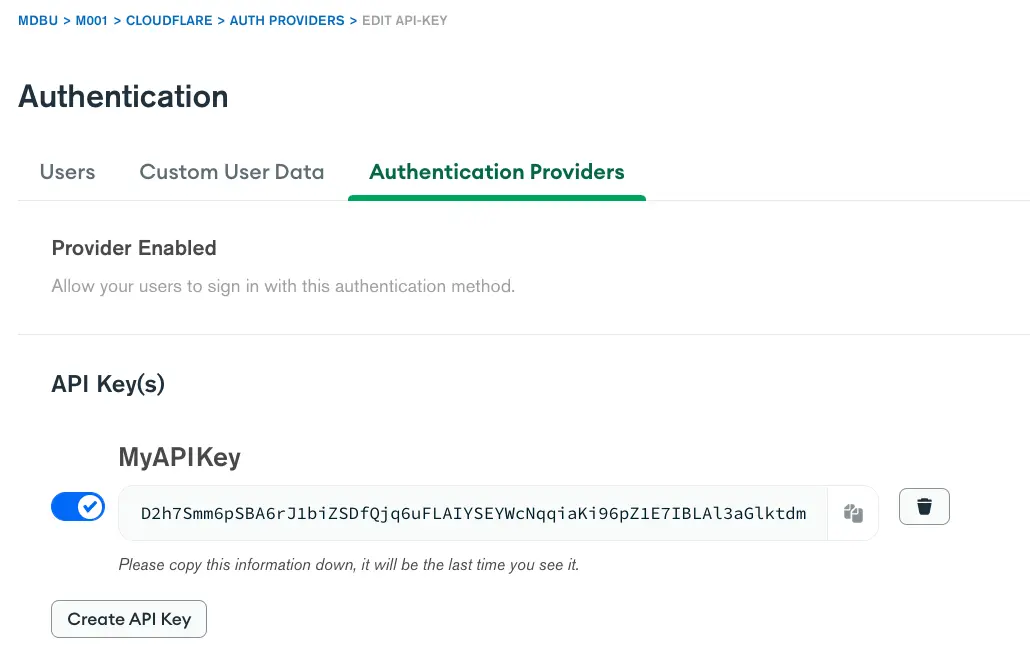Click the Provider Enabled section heading
1030x662 pixels.
coord(134,248)
